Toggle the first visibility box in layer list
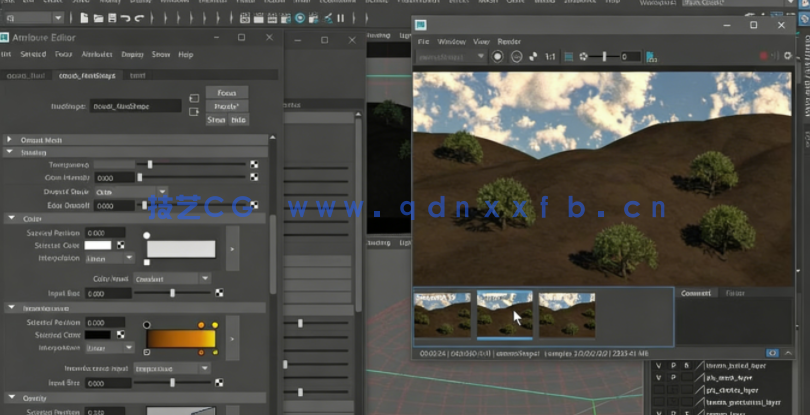Viewport: 810px width, 415px height. (658, 366)
